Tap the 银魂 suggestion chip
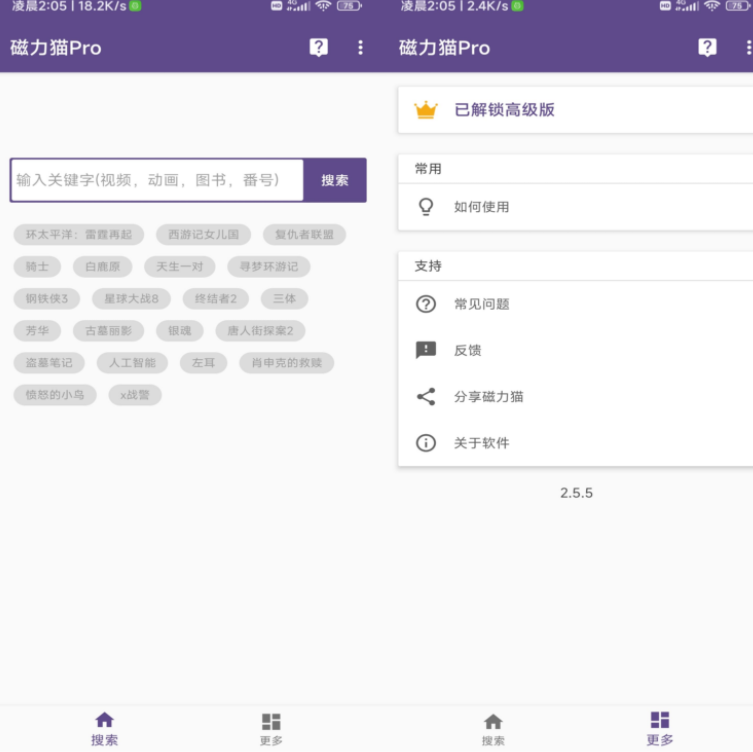753x752 pixels. tap(180, 331)
